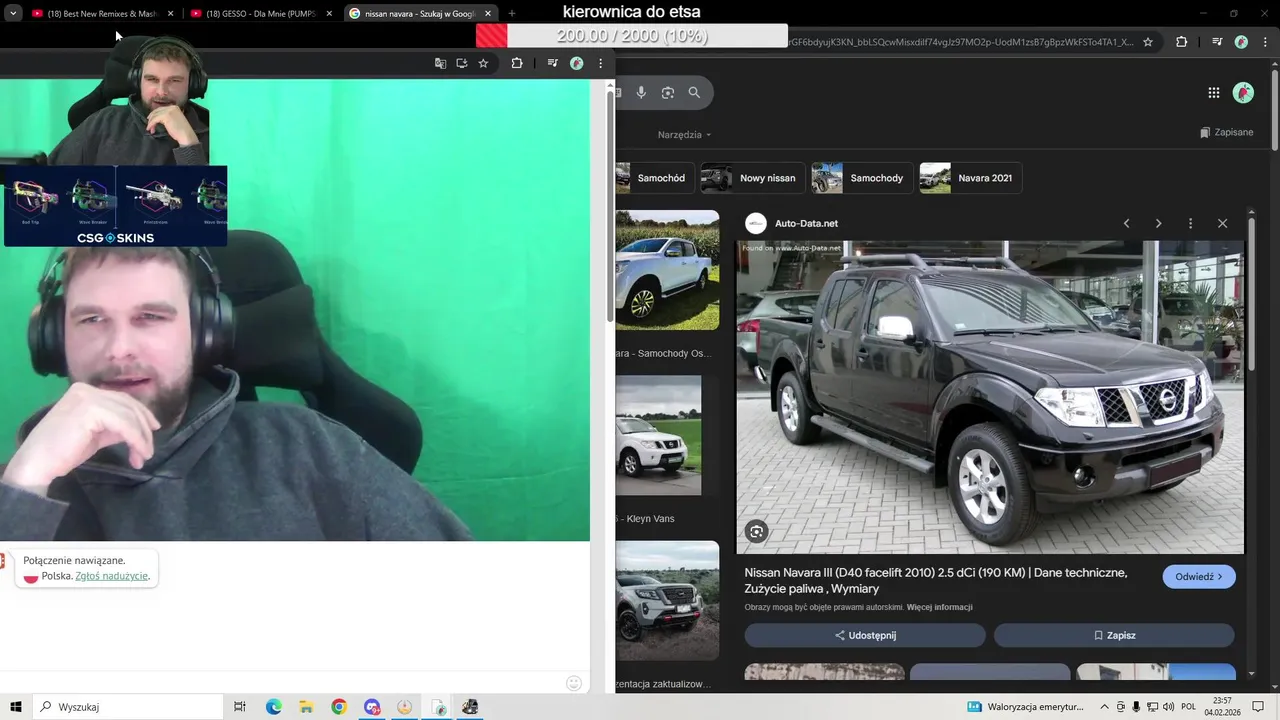
Task: Open Więcej informacji copyright link
Action: point(939,607)
